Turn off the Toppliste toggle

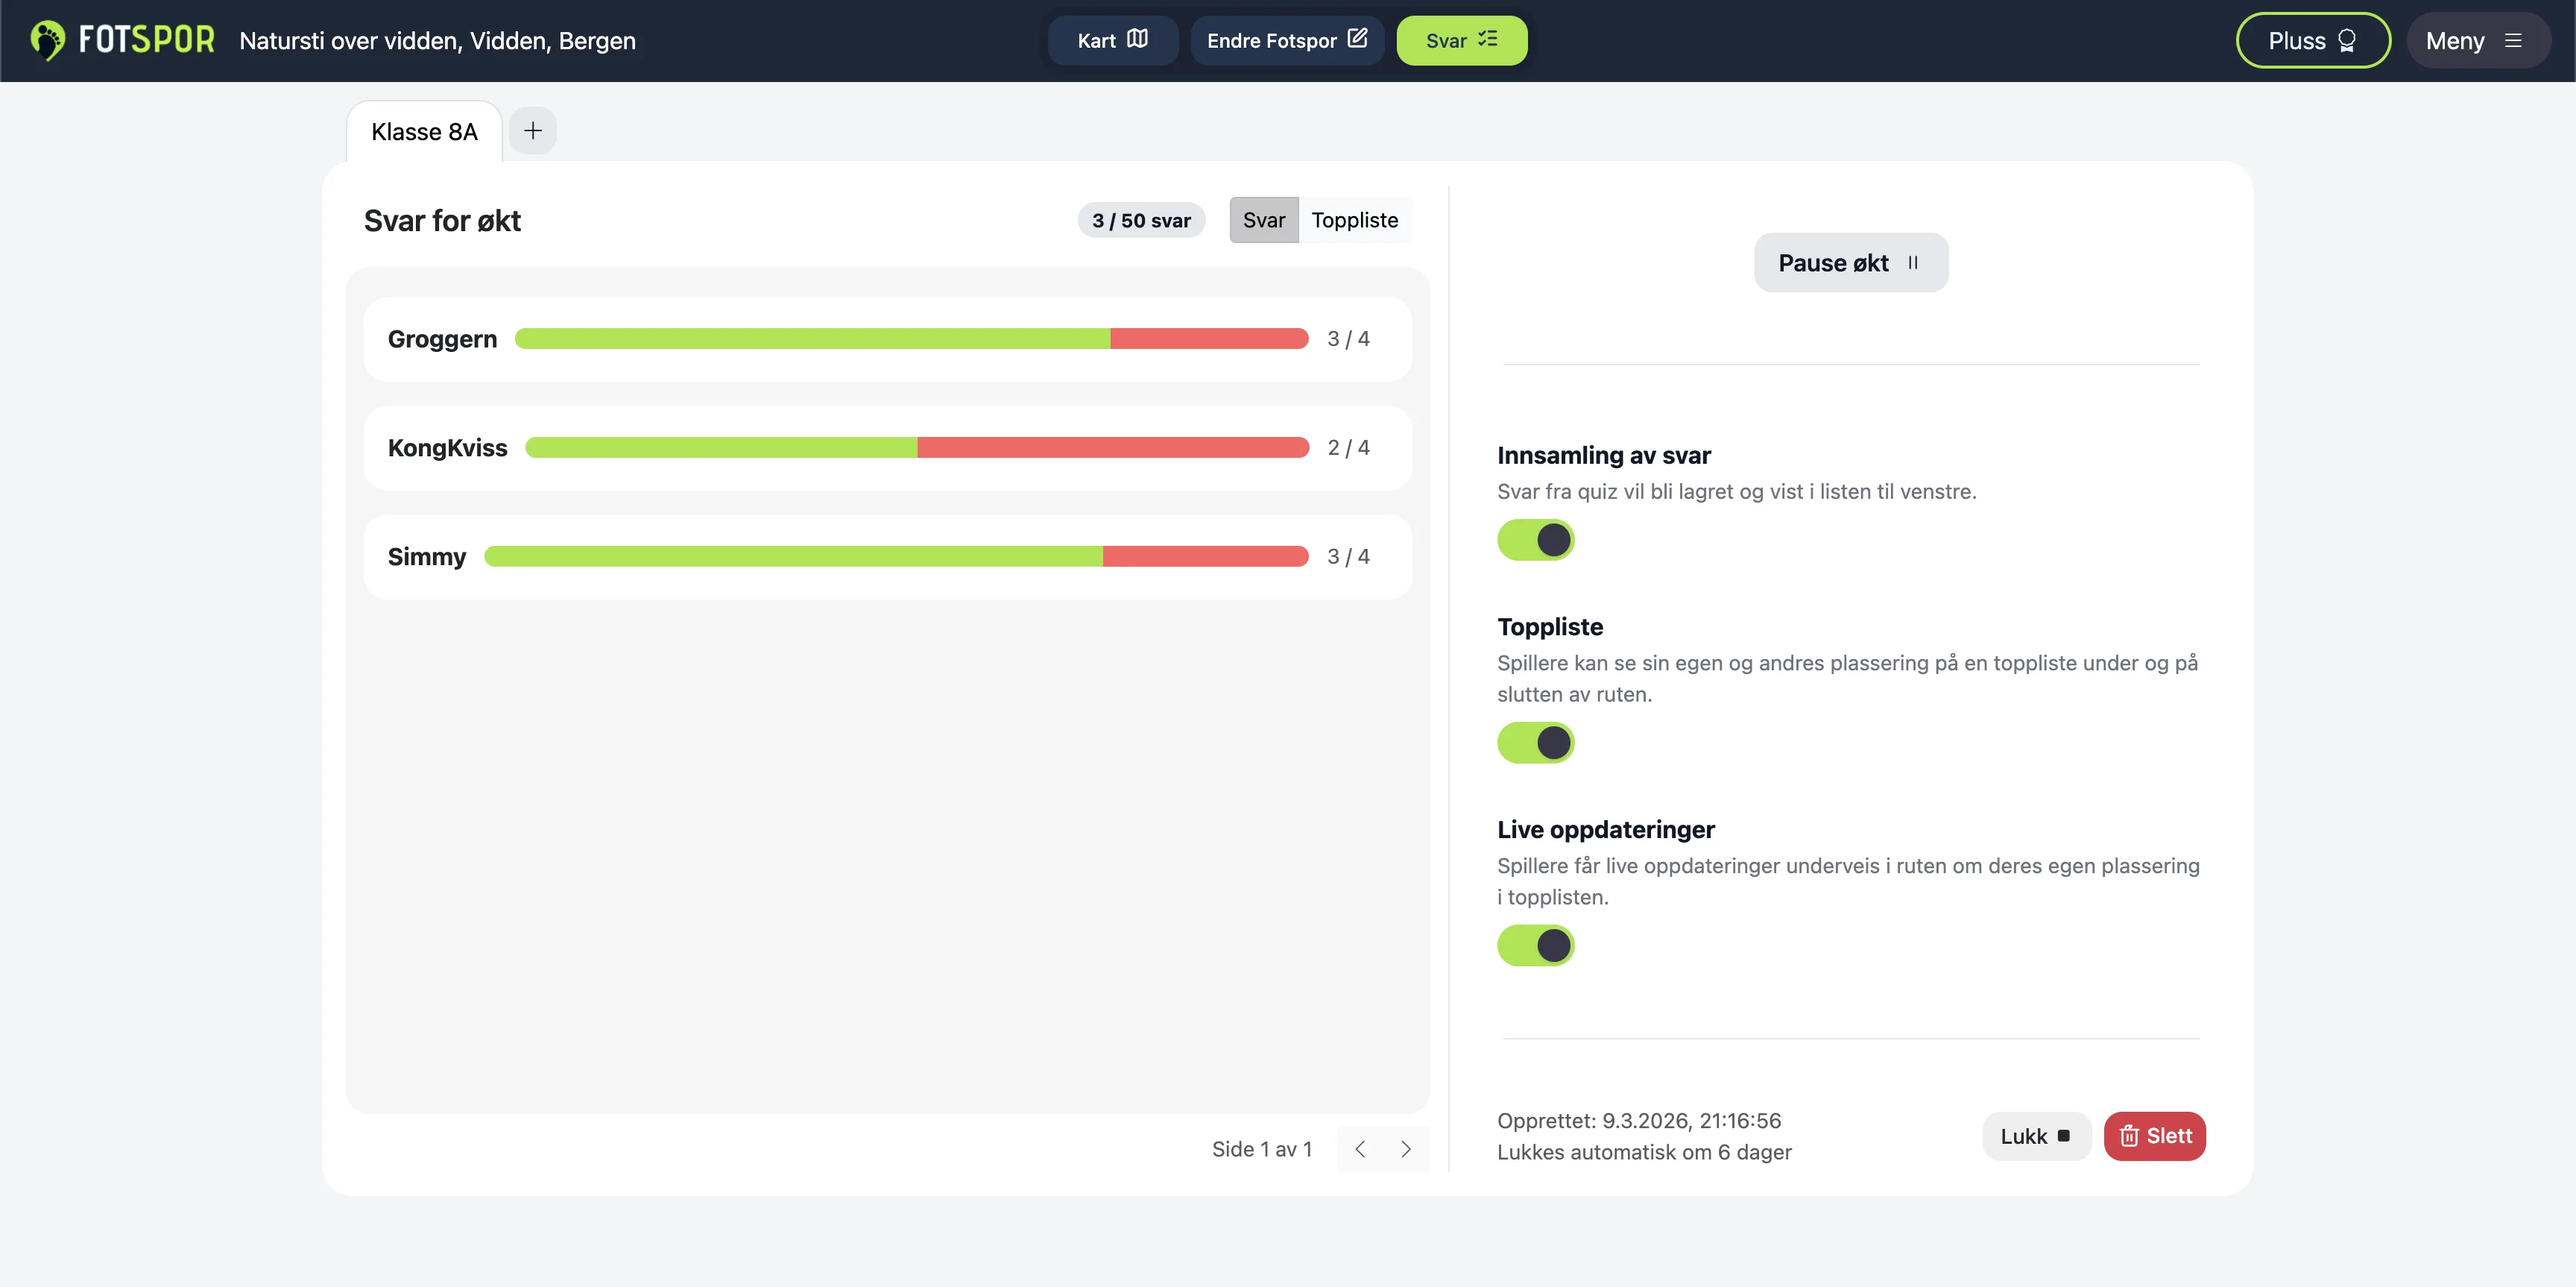click(x=1536, y=742)
